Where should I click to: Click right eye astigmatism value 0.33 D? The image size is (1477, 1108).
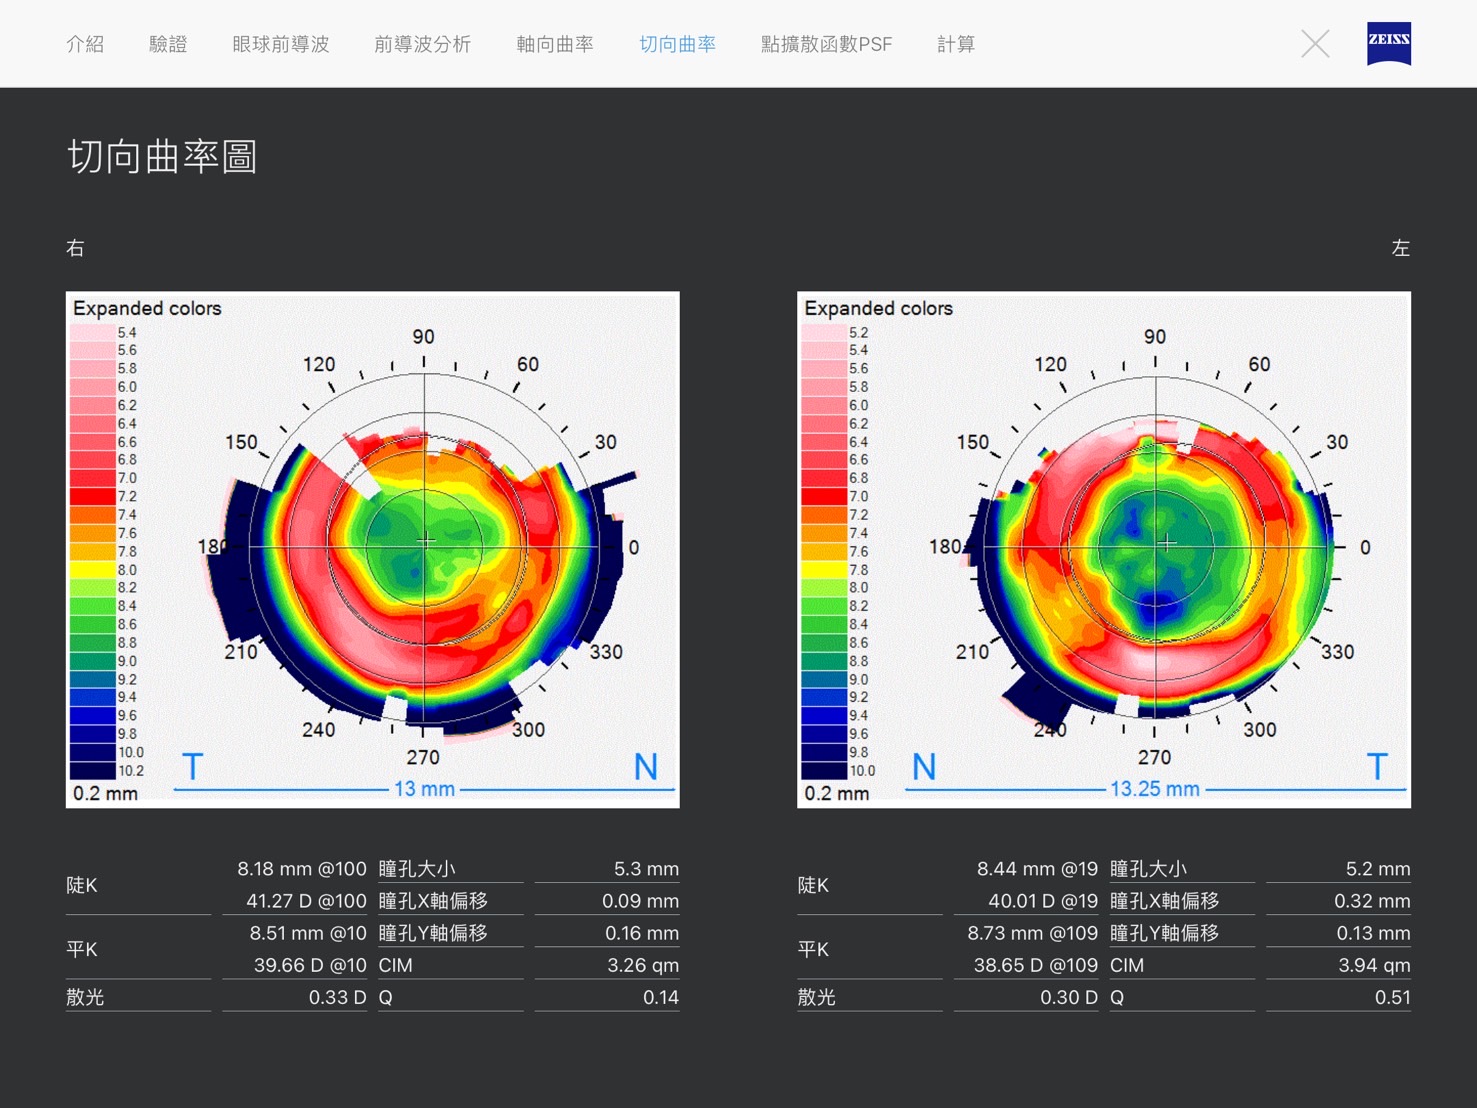[x=338, y=997]
